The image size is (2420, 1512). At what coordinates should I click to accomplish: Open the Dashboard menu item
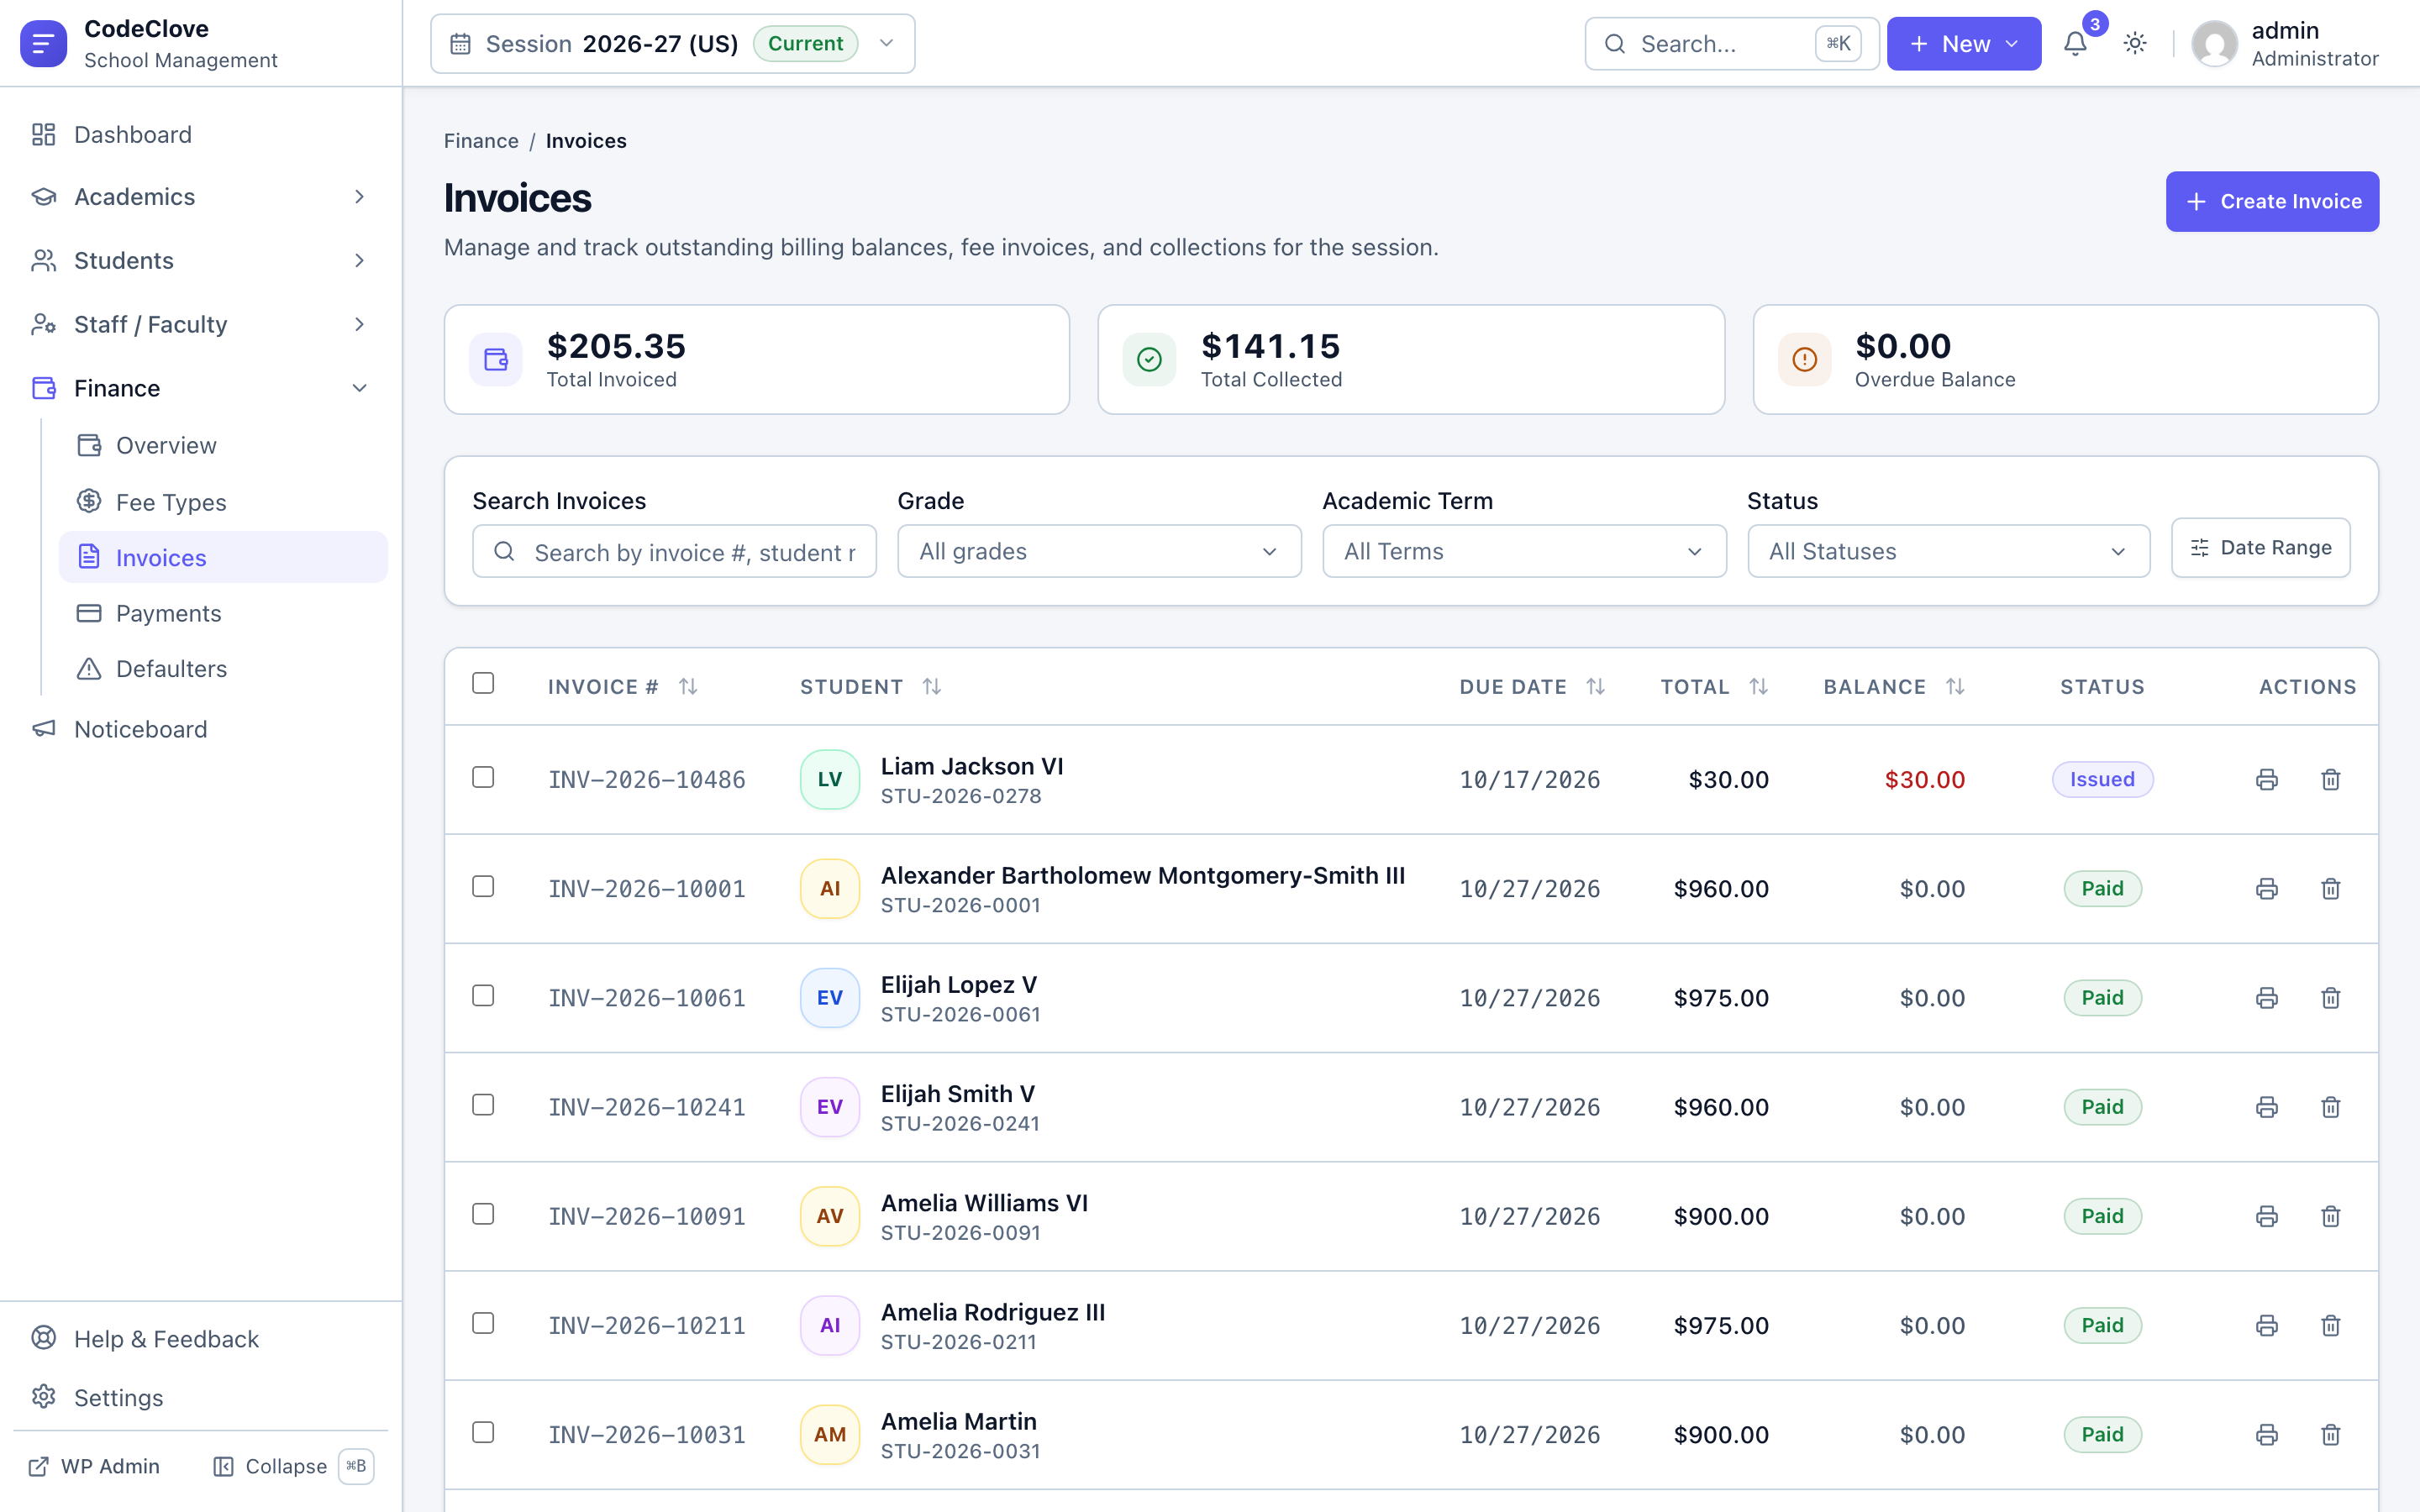click(201, 134)
